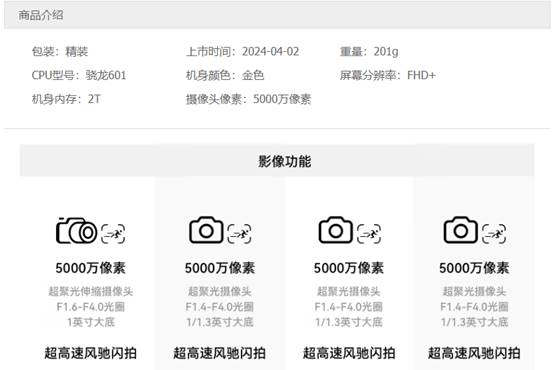Select the 包装：精装 specification
Screen dimensions: 554x370
[60, 52]
